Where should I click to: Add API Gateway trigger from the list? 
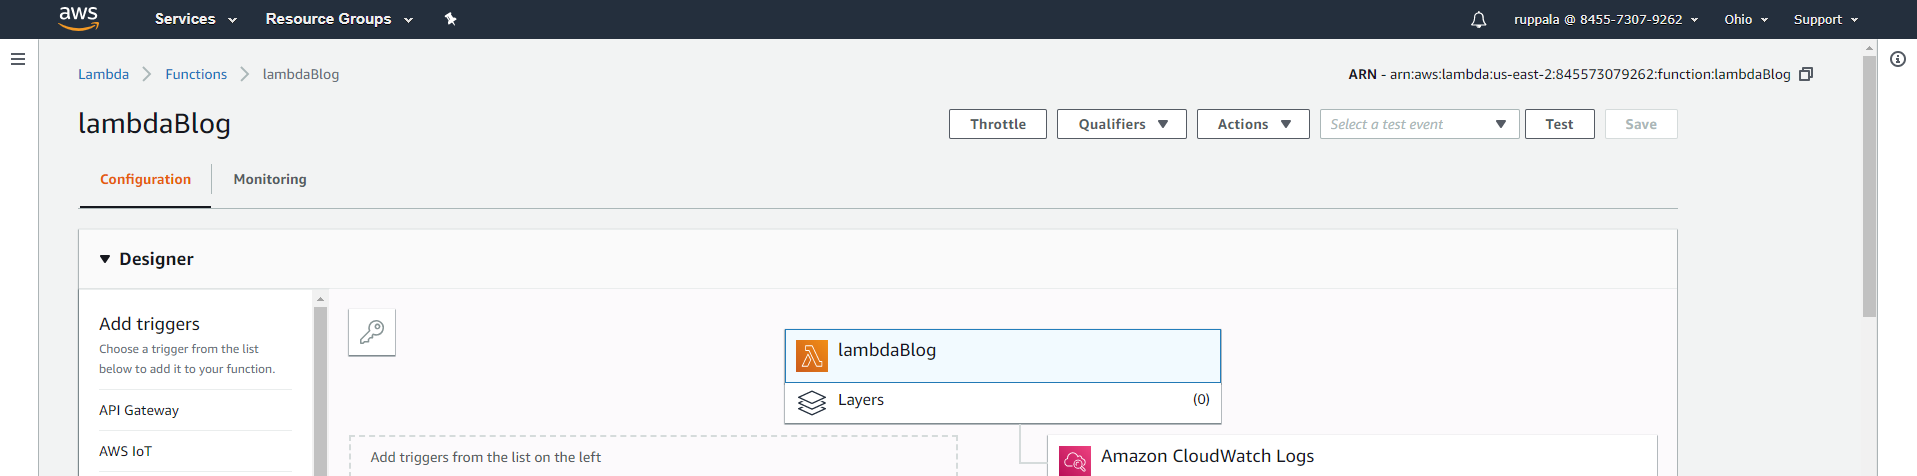(139, 410)
